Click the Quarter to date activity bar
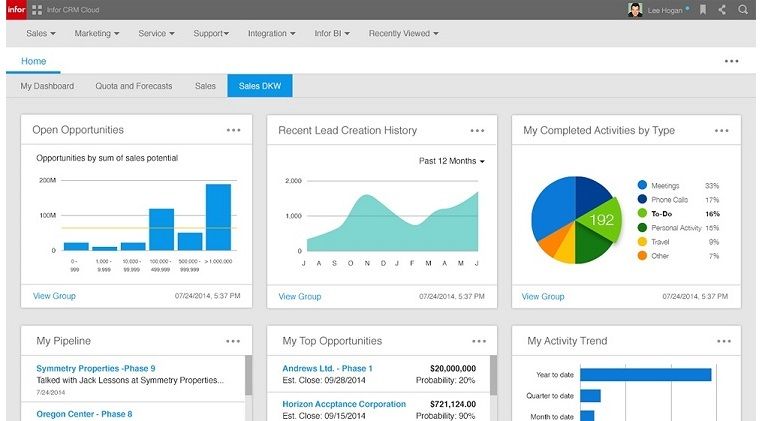 tap(590, 396)
